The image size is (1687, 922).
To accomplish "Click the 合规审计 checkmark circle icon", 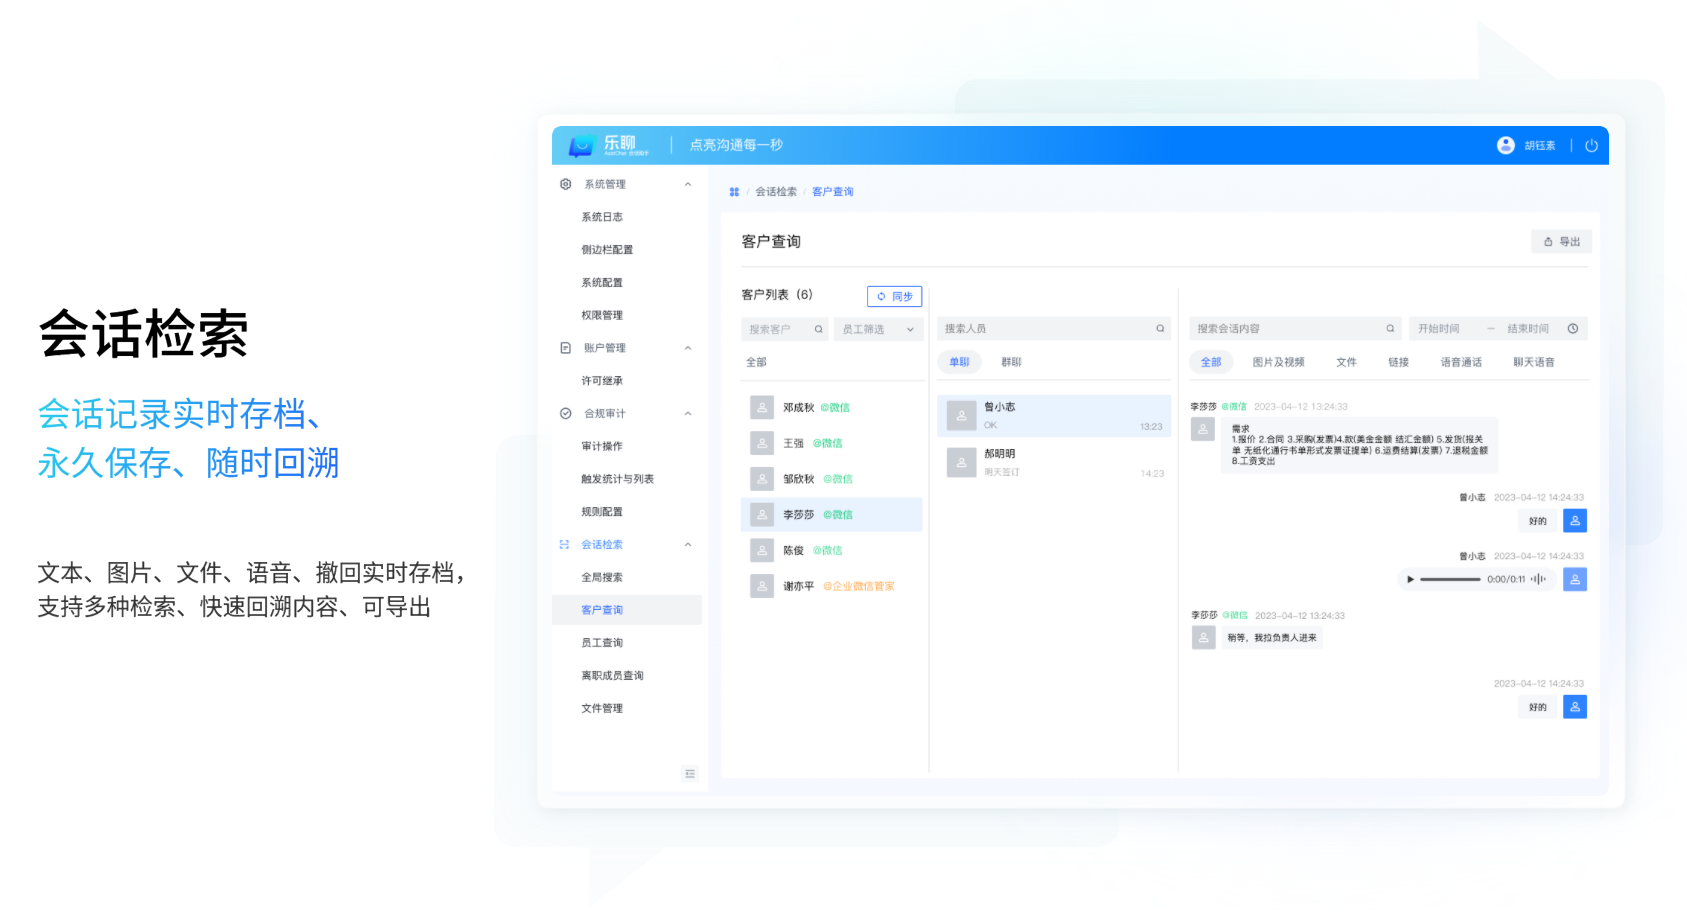I will (x=566, y=413).
